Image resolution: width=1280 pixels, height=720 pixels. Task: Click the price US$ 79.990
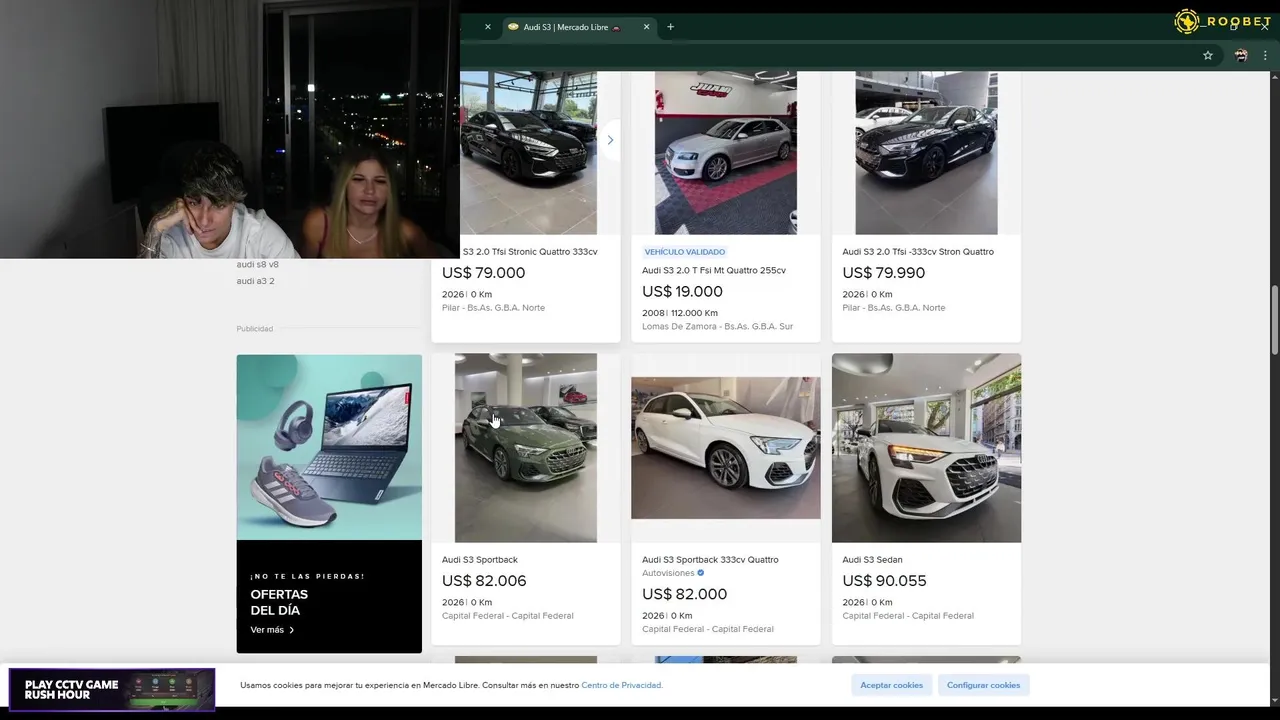click(884, 273)
